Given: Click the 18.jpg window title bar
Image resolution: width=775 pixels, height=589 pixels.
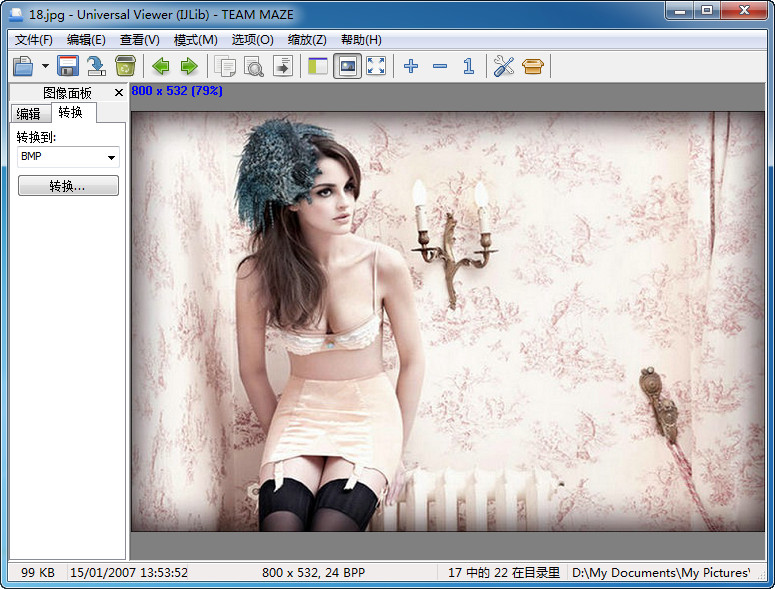Looking at the screenshot, I should tap(161, 14).
